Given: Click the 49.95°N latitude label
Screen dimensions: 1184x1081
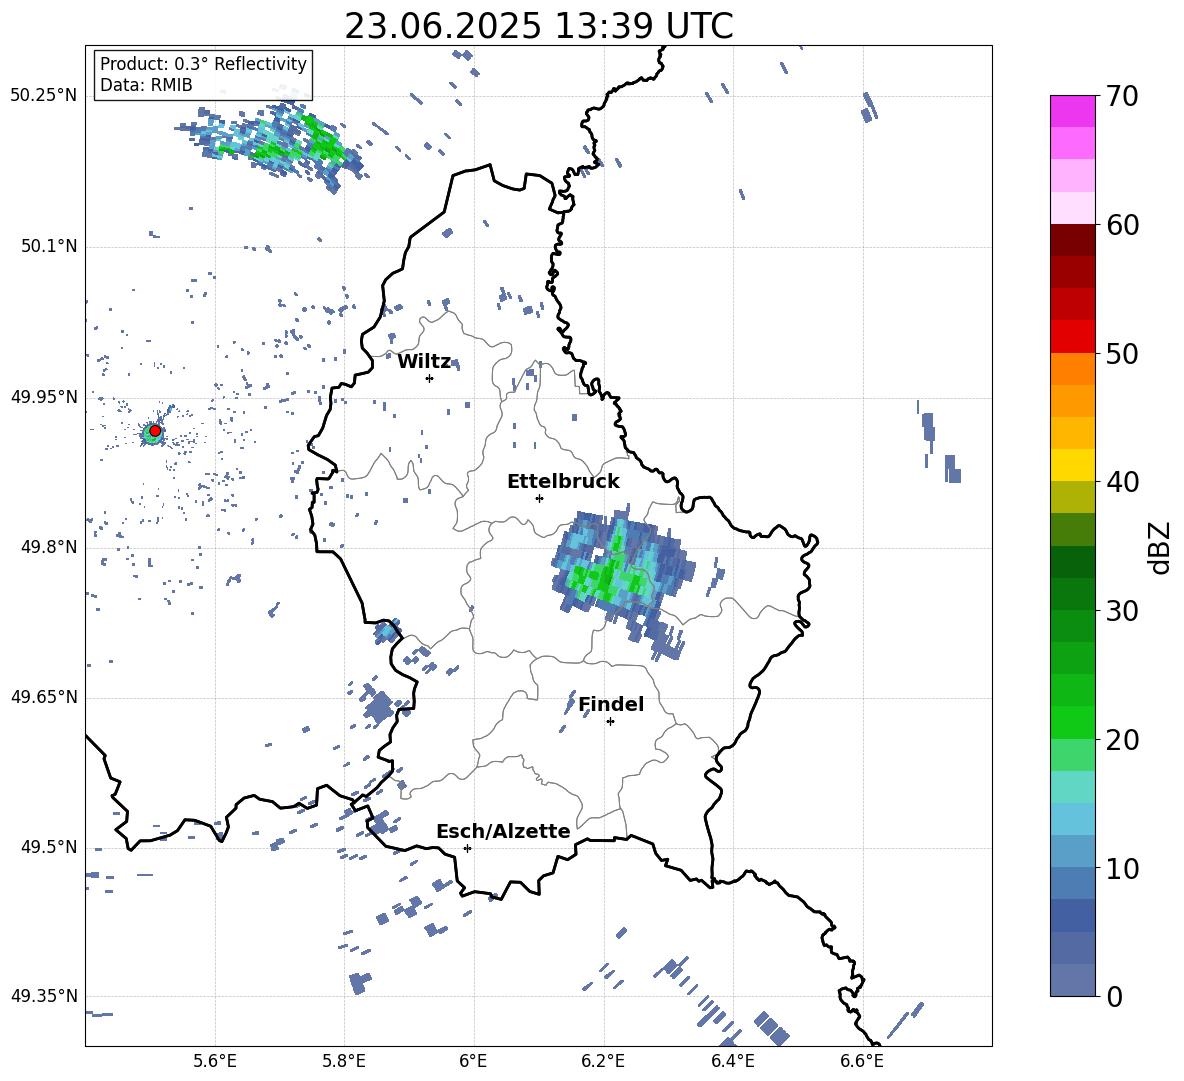Looking at the screenshot, I should coord(44,396).
